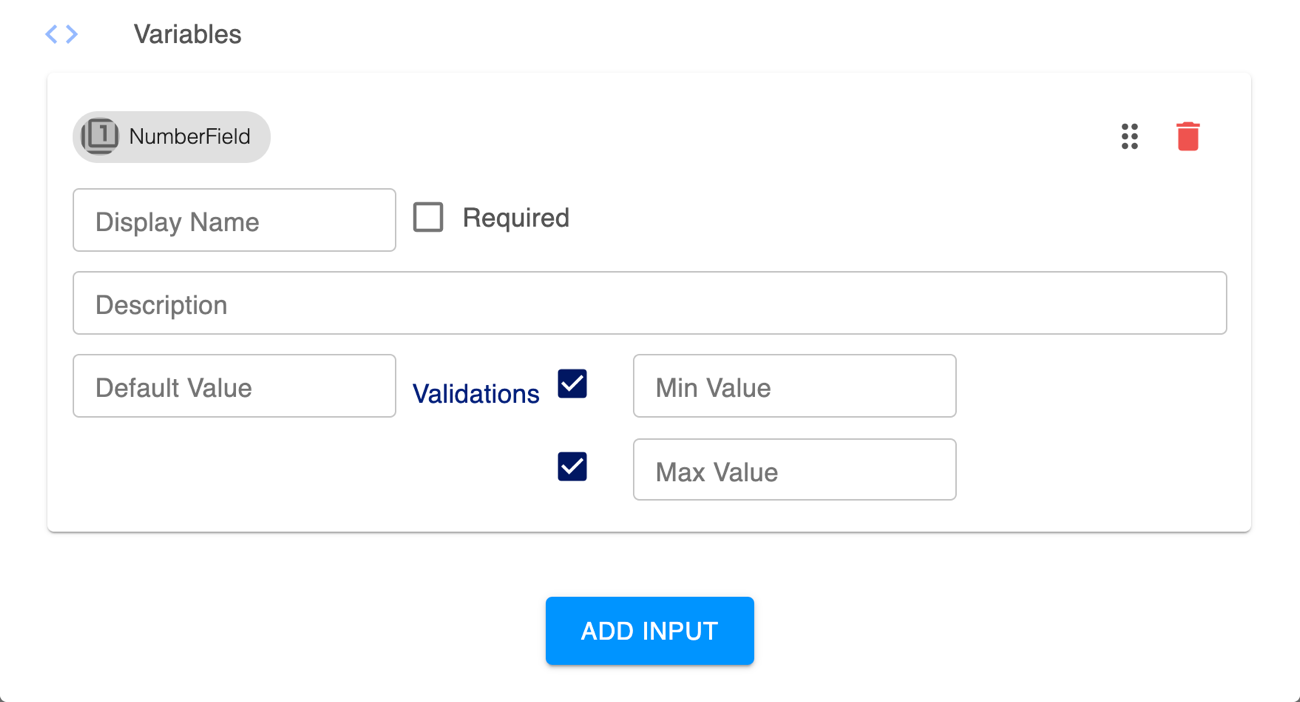
Task: Click the number box icon in the NumberField chip
Action: coord(99,136)
